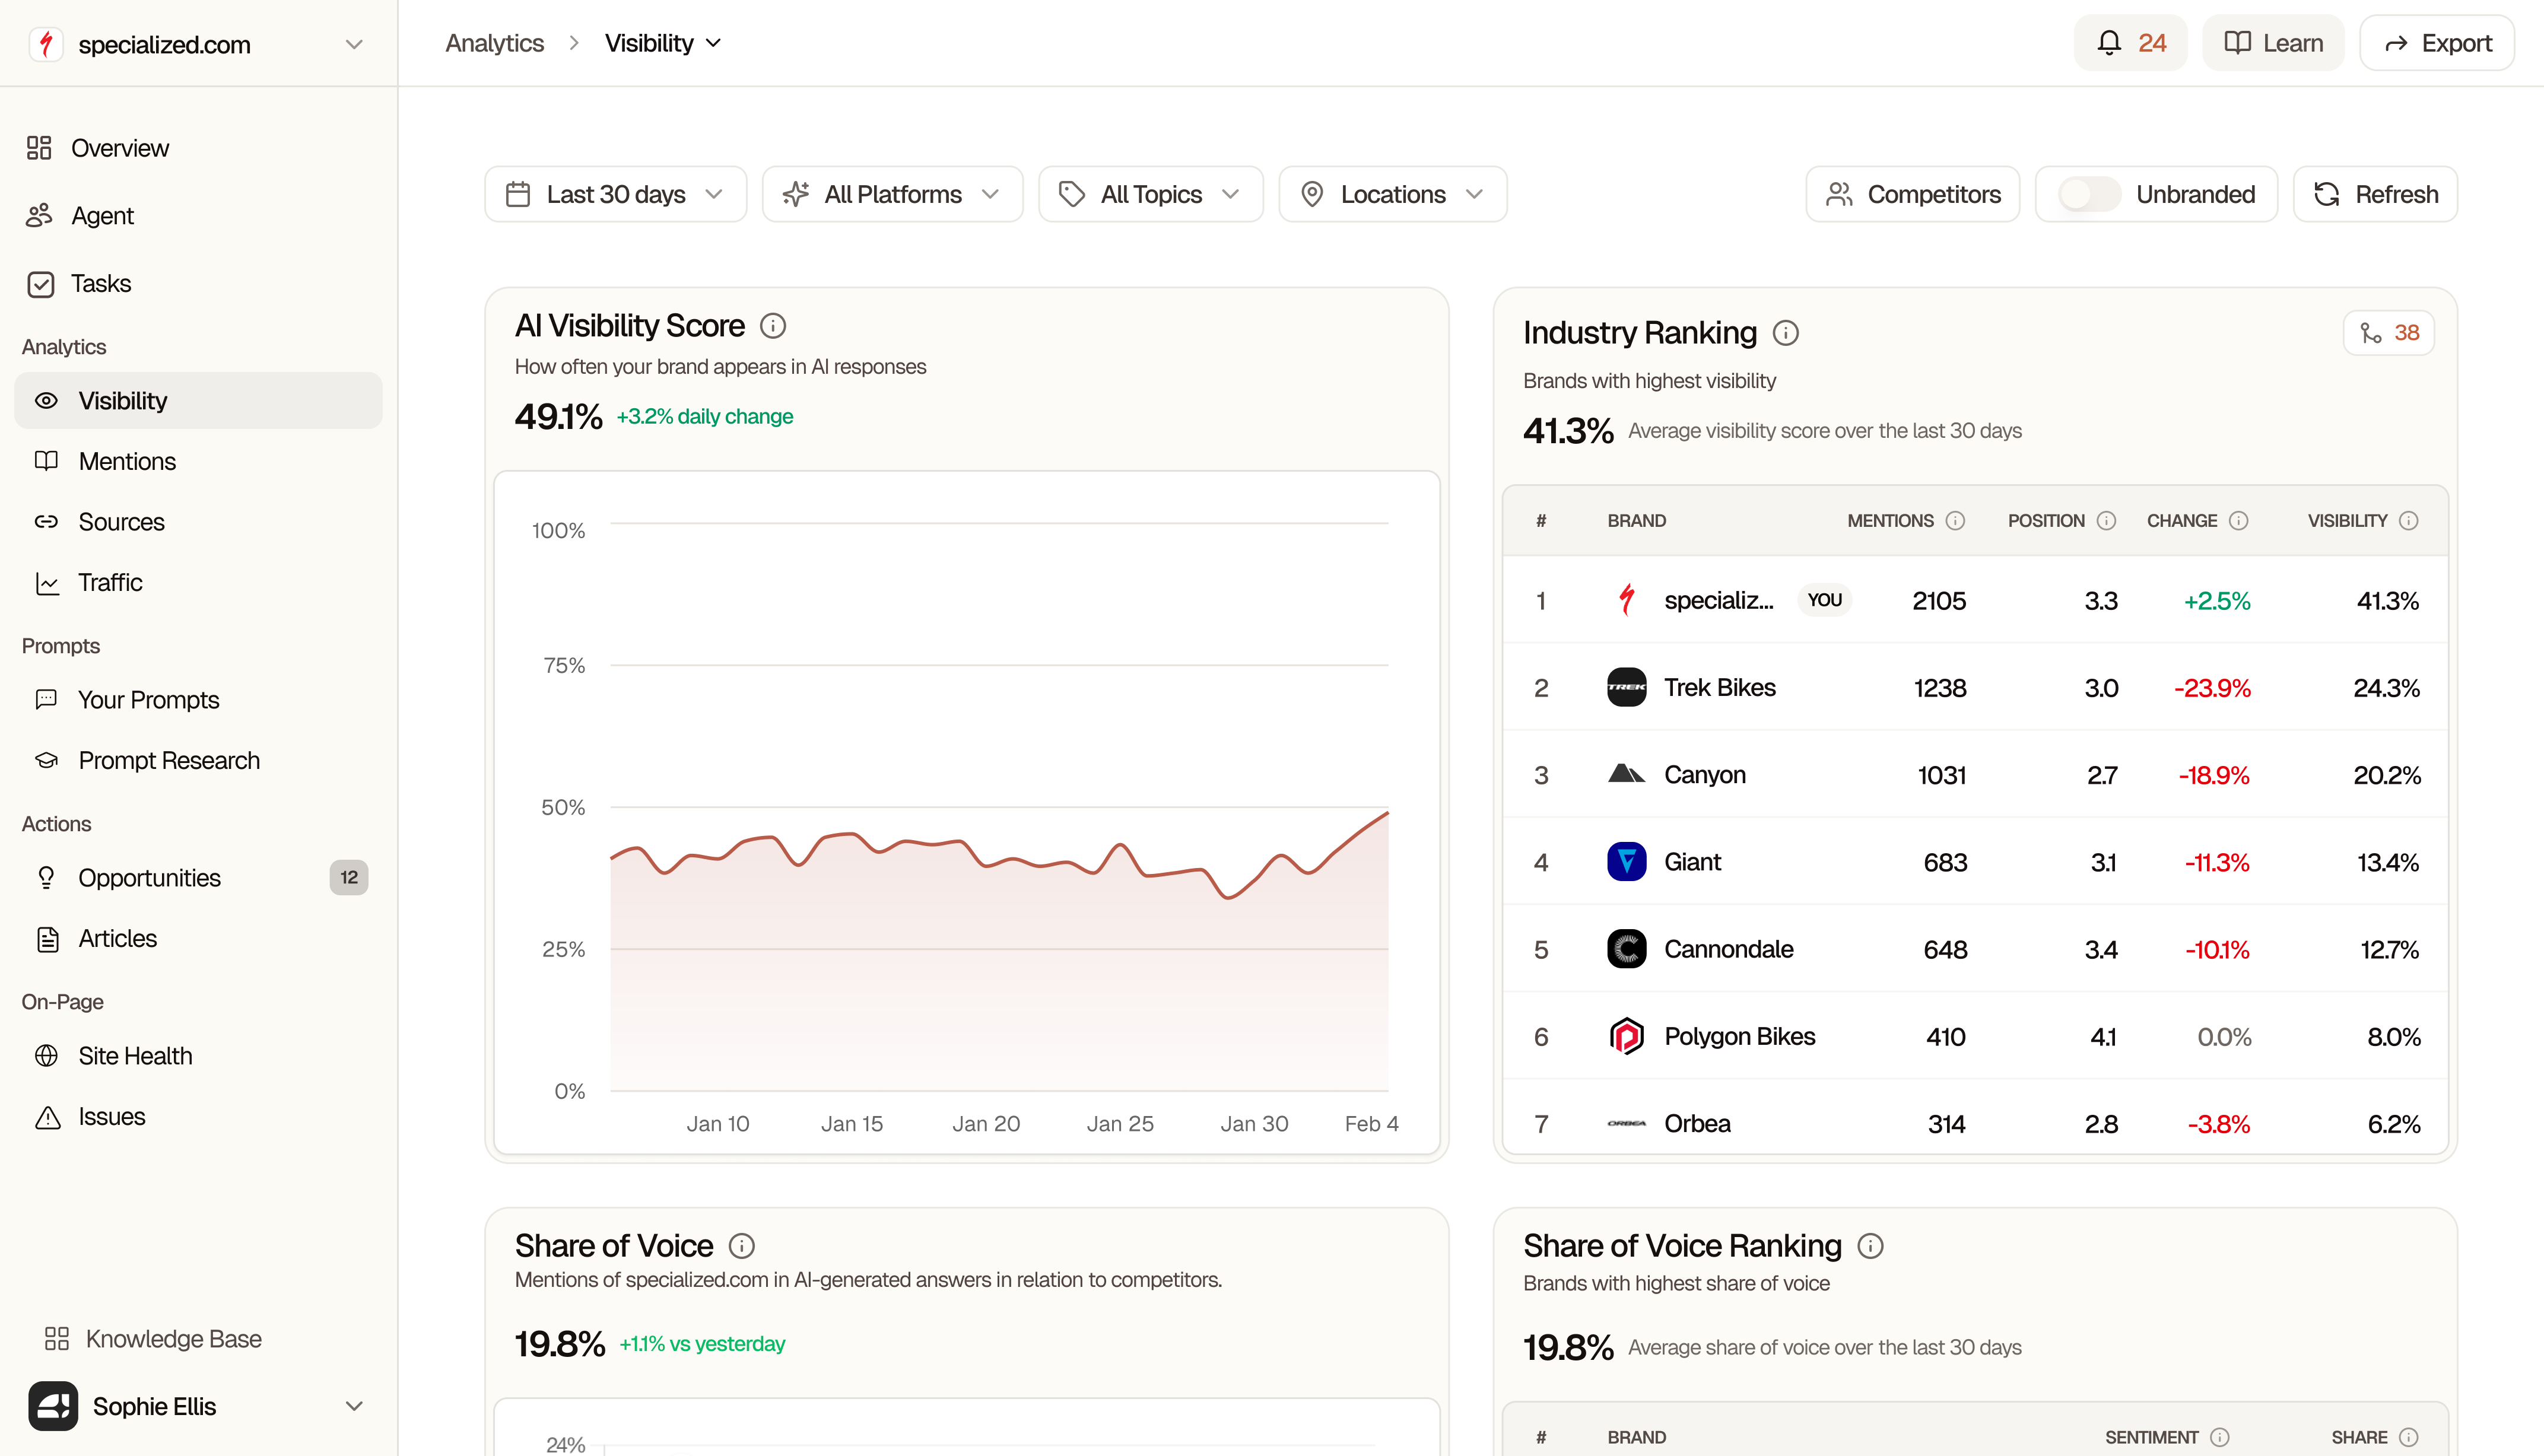
Task: Open Site Health in the sidebar
Action: 198,1056
